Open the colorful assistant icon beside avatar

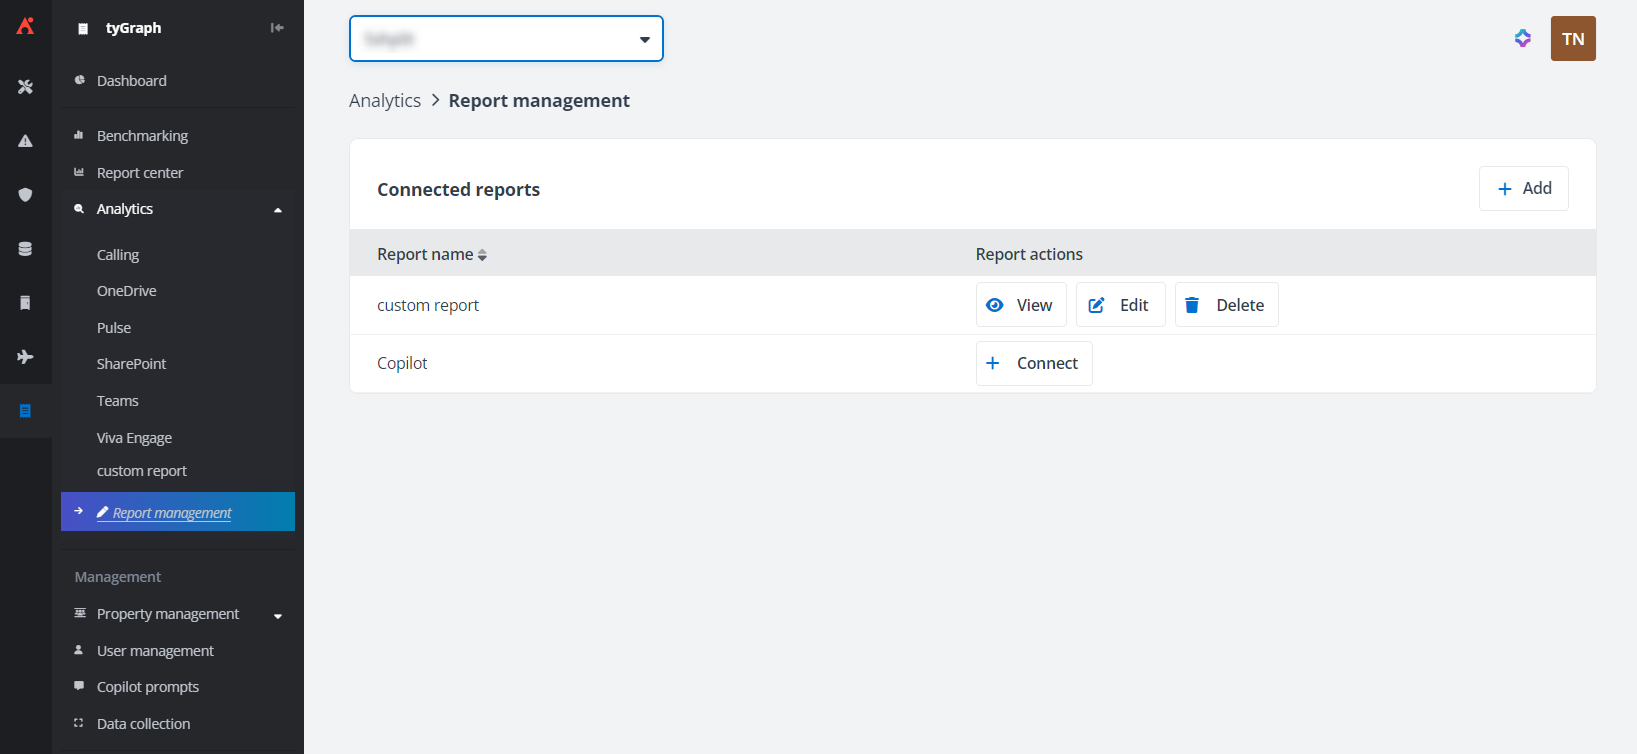click(1522, 39)
